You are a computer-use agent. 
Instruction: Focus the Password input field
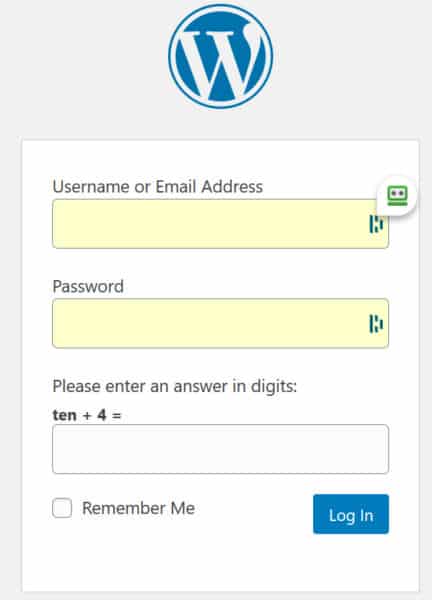(x=220, y=323)
